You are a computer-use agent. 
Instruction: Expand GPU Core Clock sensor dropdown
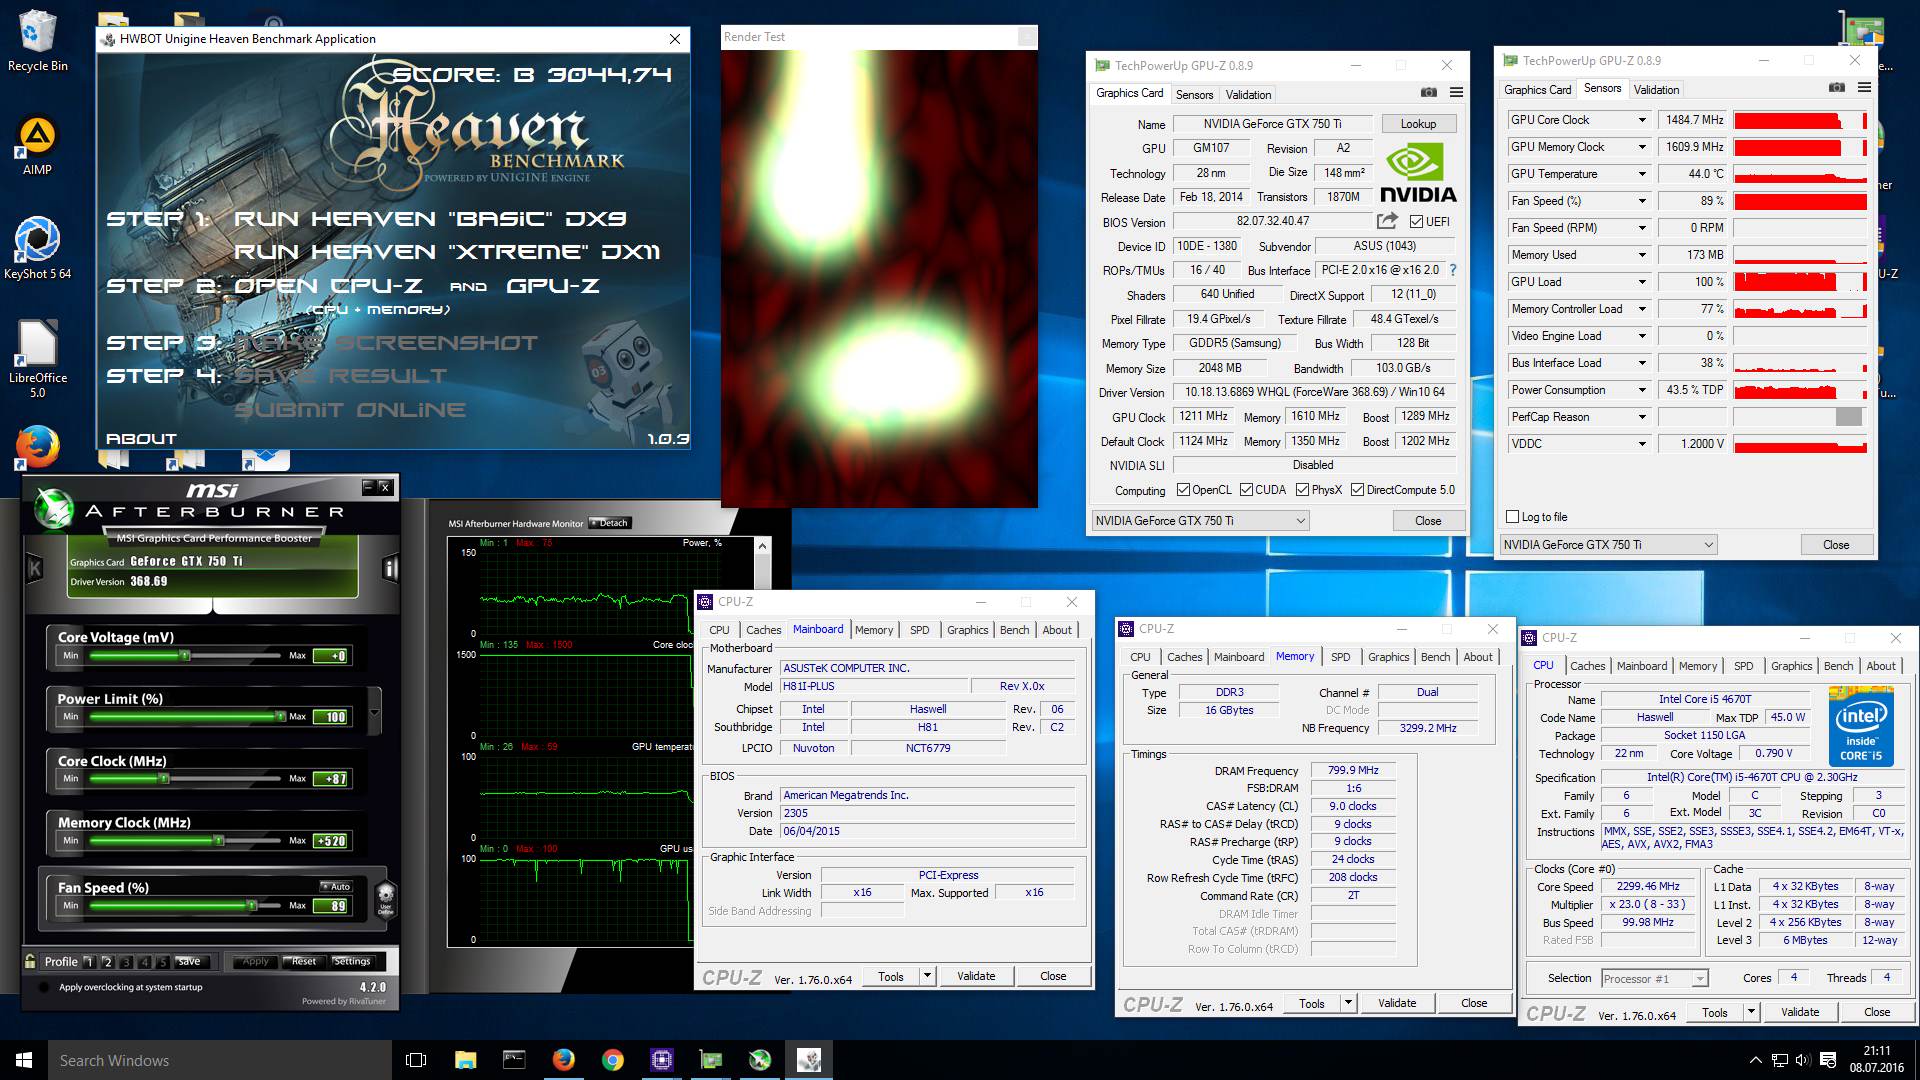coord(1641,120)
